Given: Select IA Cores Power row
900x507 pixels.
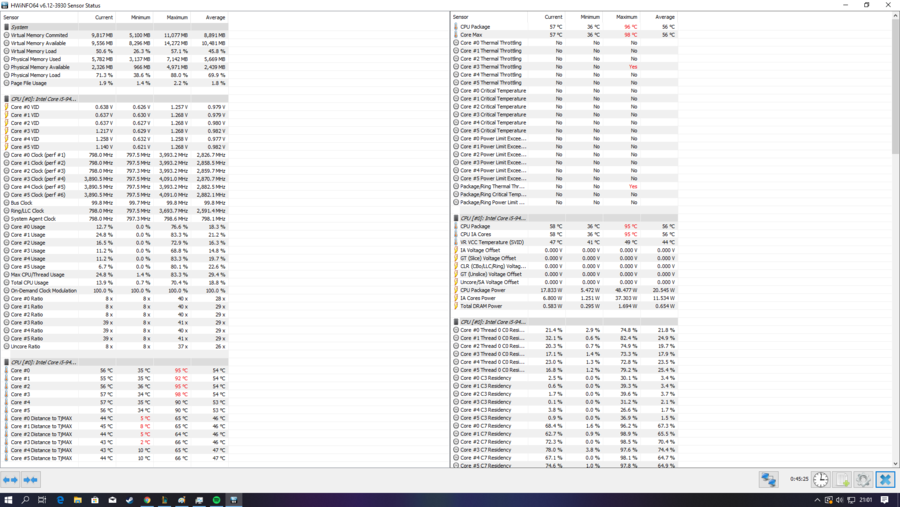Looking at the screenshot, I should (565, 298).
